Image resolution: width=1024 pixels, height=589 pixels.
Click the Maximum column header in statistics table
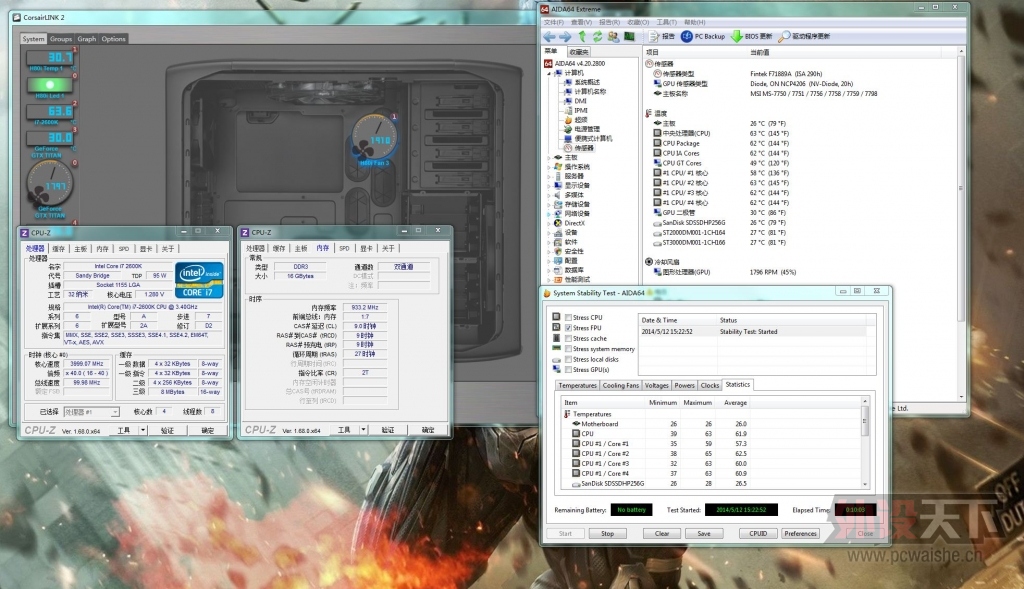tap(697, 403)
